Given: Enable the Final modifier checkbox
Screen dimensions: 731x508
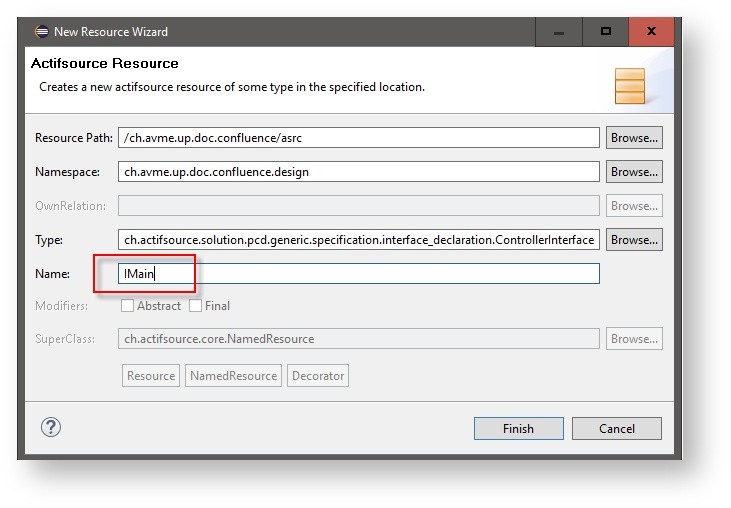Looking at the screenshot, I should tap(195, 306).
